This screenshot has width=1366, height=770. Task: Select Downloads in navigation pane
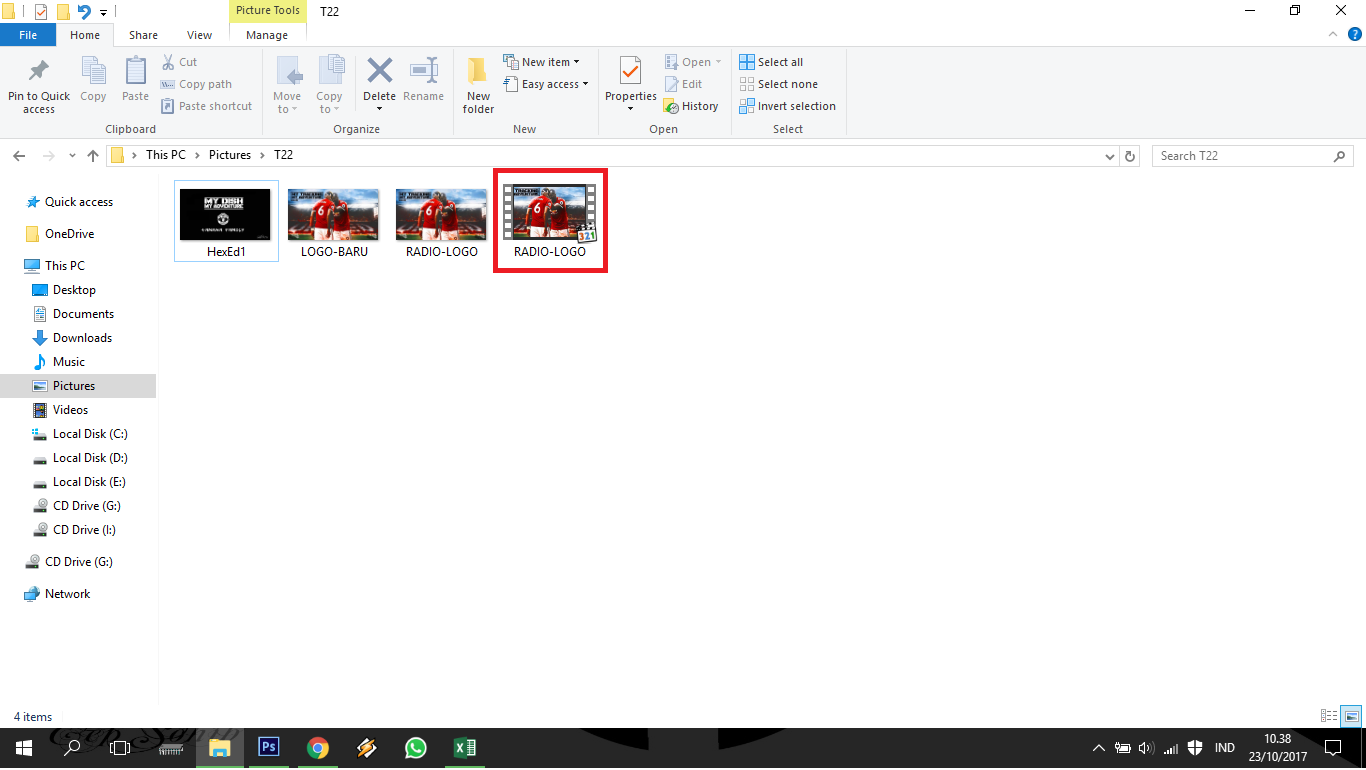click(82, 338)
